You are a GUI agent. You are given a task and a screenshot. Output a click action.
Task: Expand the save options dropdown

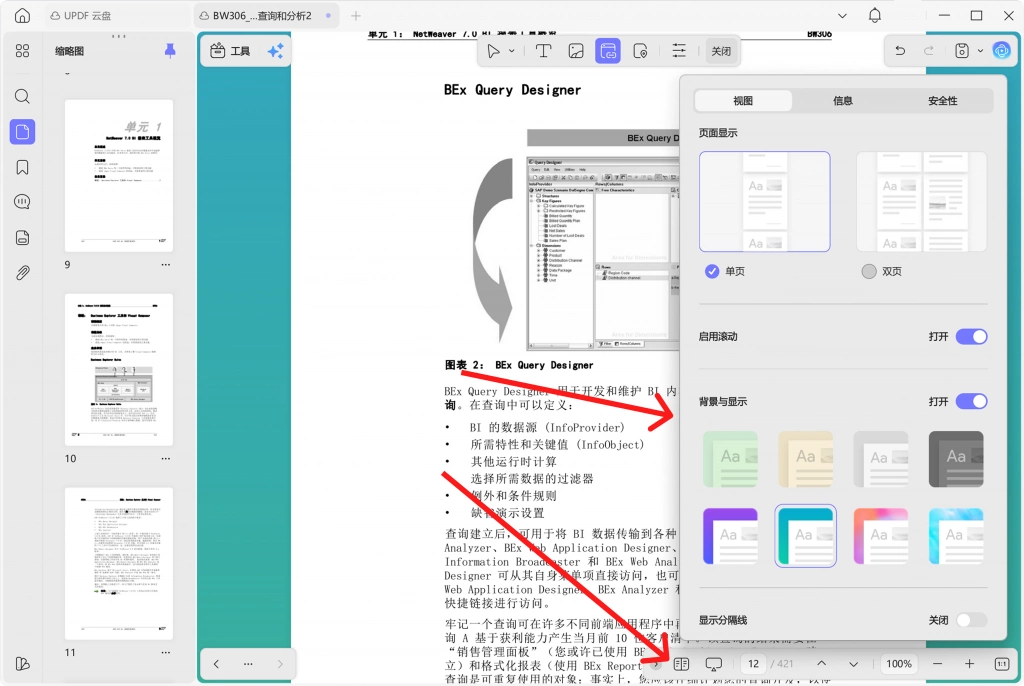pyautogui.click(x=980, y=51)
